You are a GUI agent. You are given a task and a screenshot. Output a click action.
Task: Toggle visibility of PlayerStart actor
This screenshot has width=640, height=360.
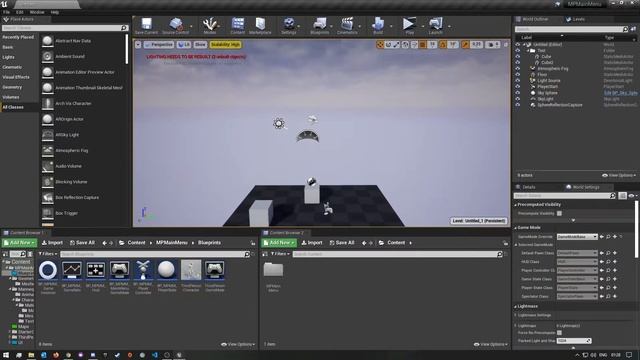(518, 87)
